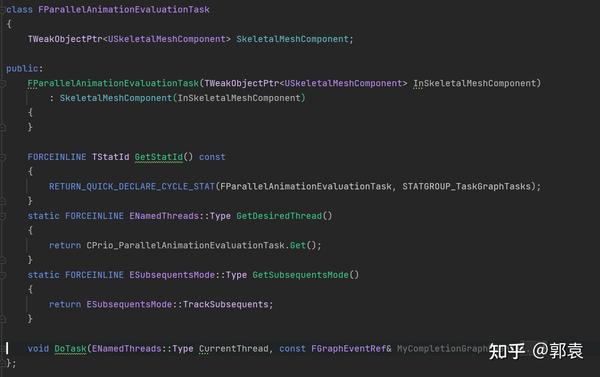Click the TStatId return type
Screen dimensions: 600x377
tap(110, 157)
